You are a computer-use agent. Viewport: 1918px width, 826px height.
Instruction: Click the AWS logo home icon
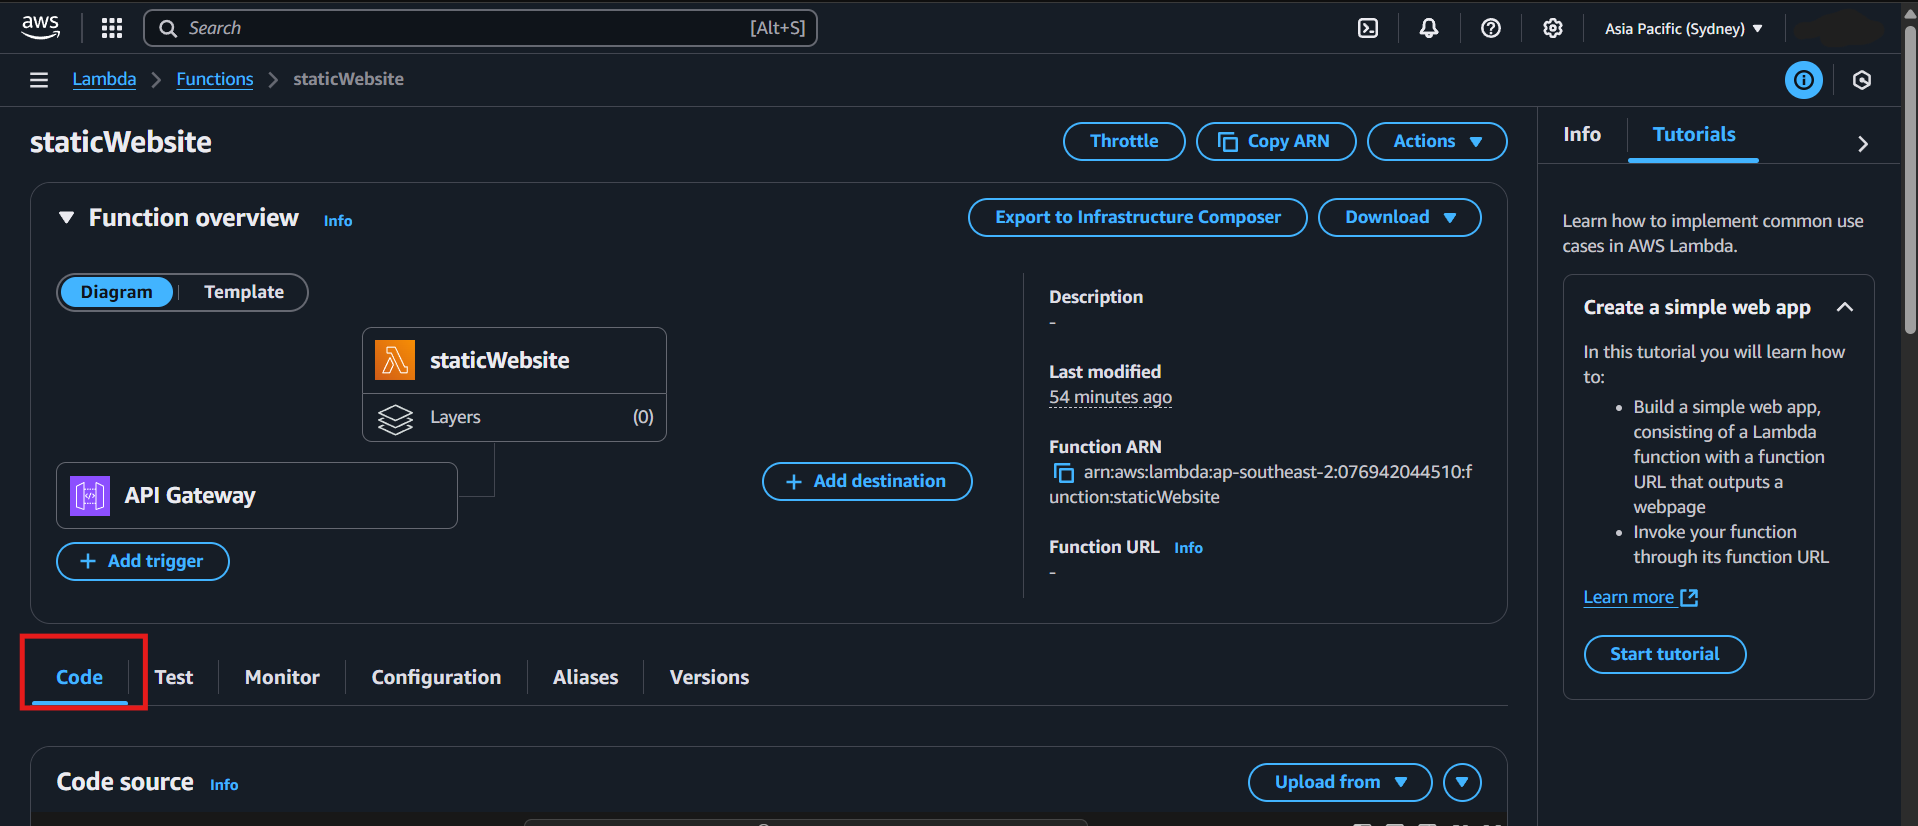click(40, 27)
